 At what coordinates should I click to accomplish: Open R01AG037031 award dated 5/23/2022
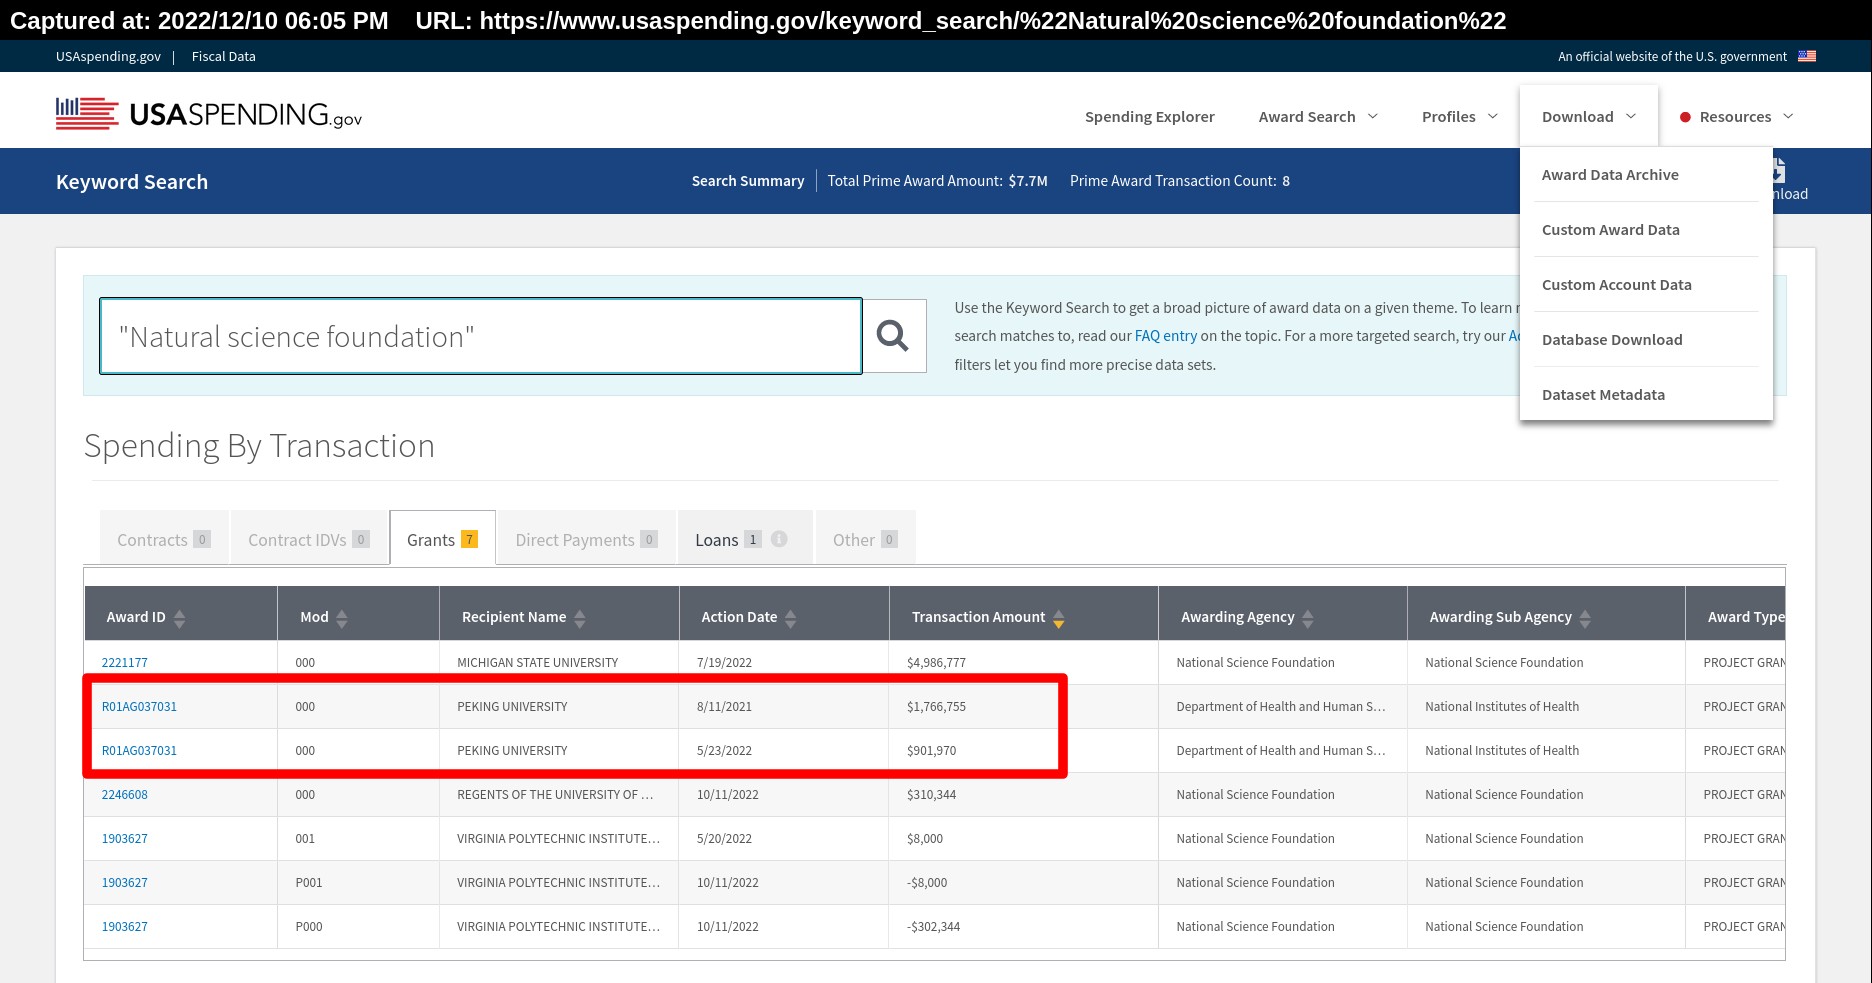pos(139,751)
